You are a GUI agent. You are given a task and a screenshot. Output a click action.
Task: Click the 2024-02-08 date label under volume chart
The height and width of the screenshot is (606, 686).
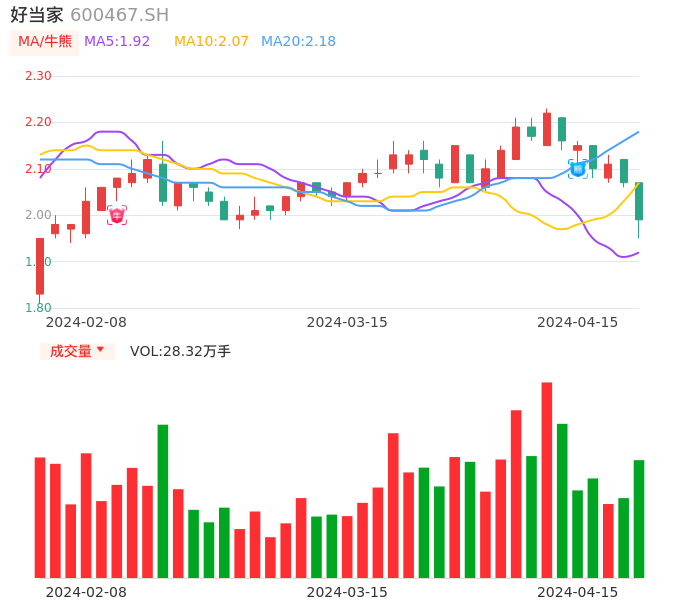(86, 592)
